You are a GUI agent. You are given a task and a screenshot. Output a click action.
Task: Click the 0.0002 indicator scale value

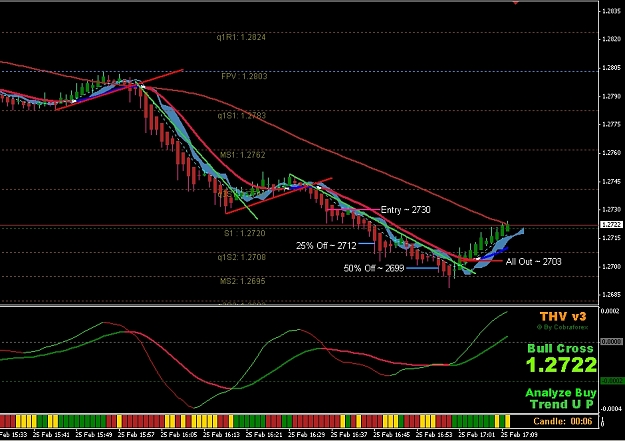(611, 311)
